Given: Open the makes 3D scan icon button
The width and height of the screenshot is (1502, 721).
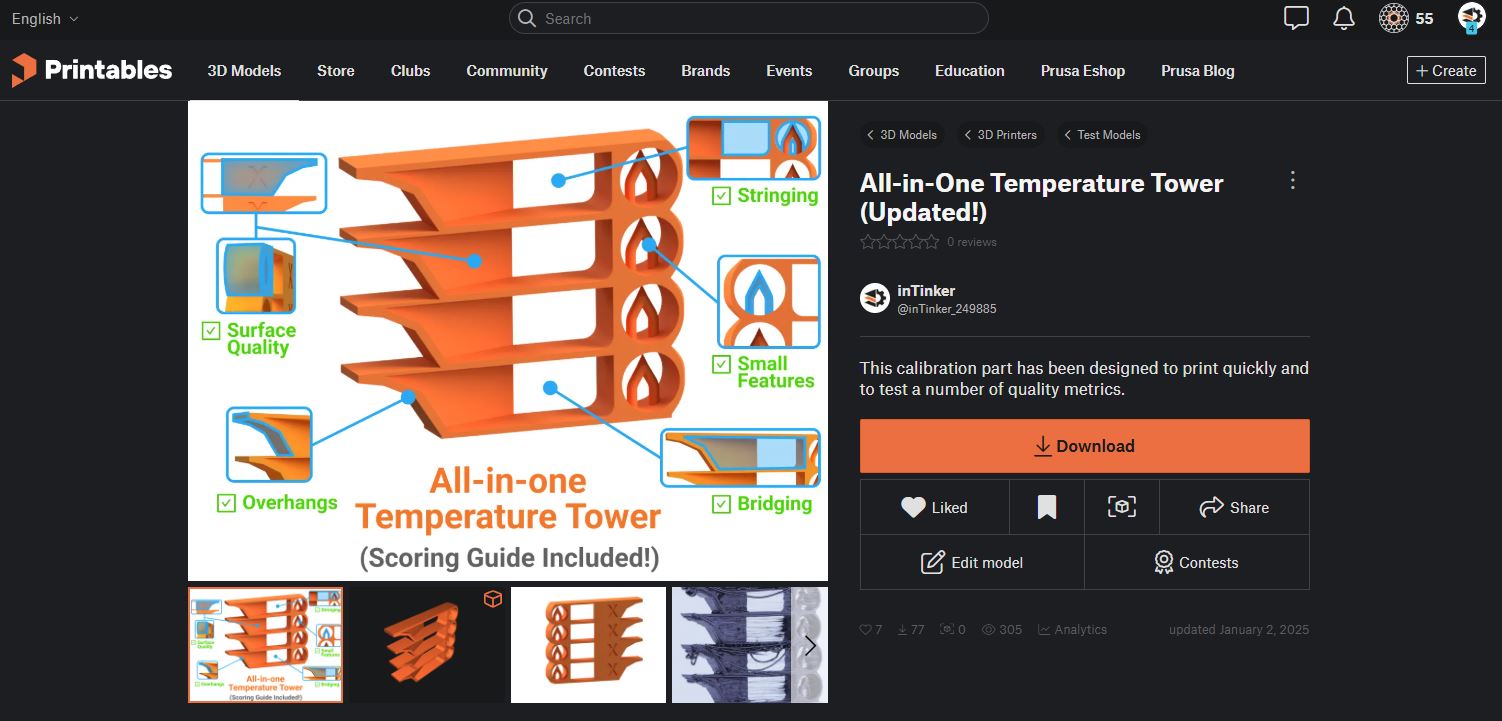Looking at the screenshot, I should pos(1122,507).
